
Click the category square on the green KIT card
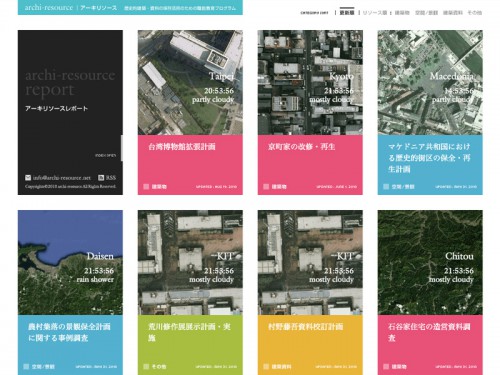coord(146,367)
